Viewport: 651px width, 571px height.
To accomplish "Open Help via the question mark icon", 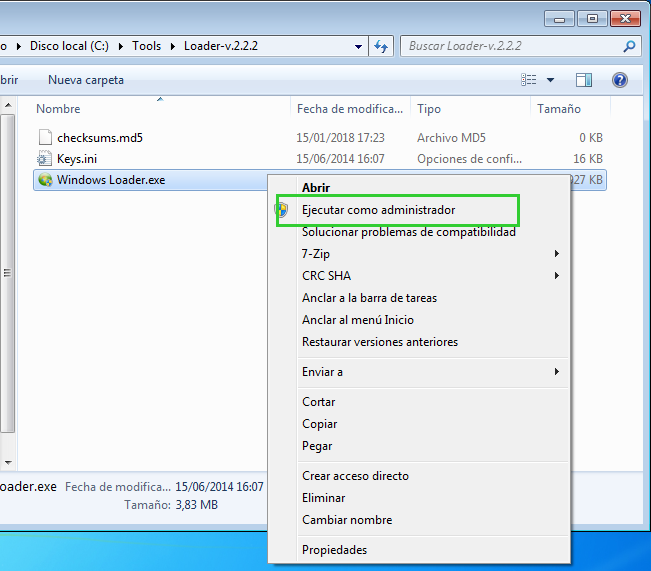I will tap(620, 80).
